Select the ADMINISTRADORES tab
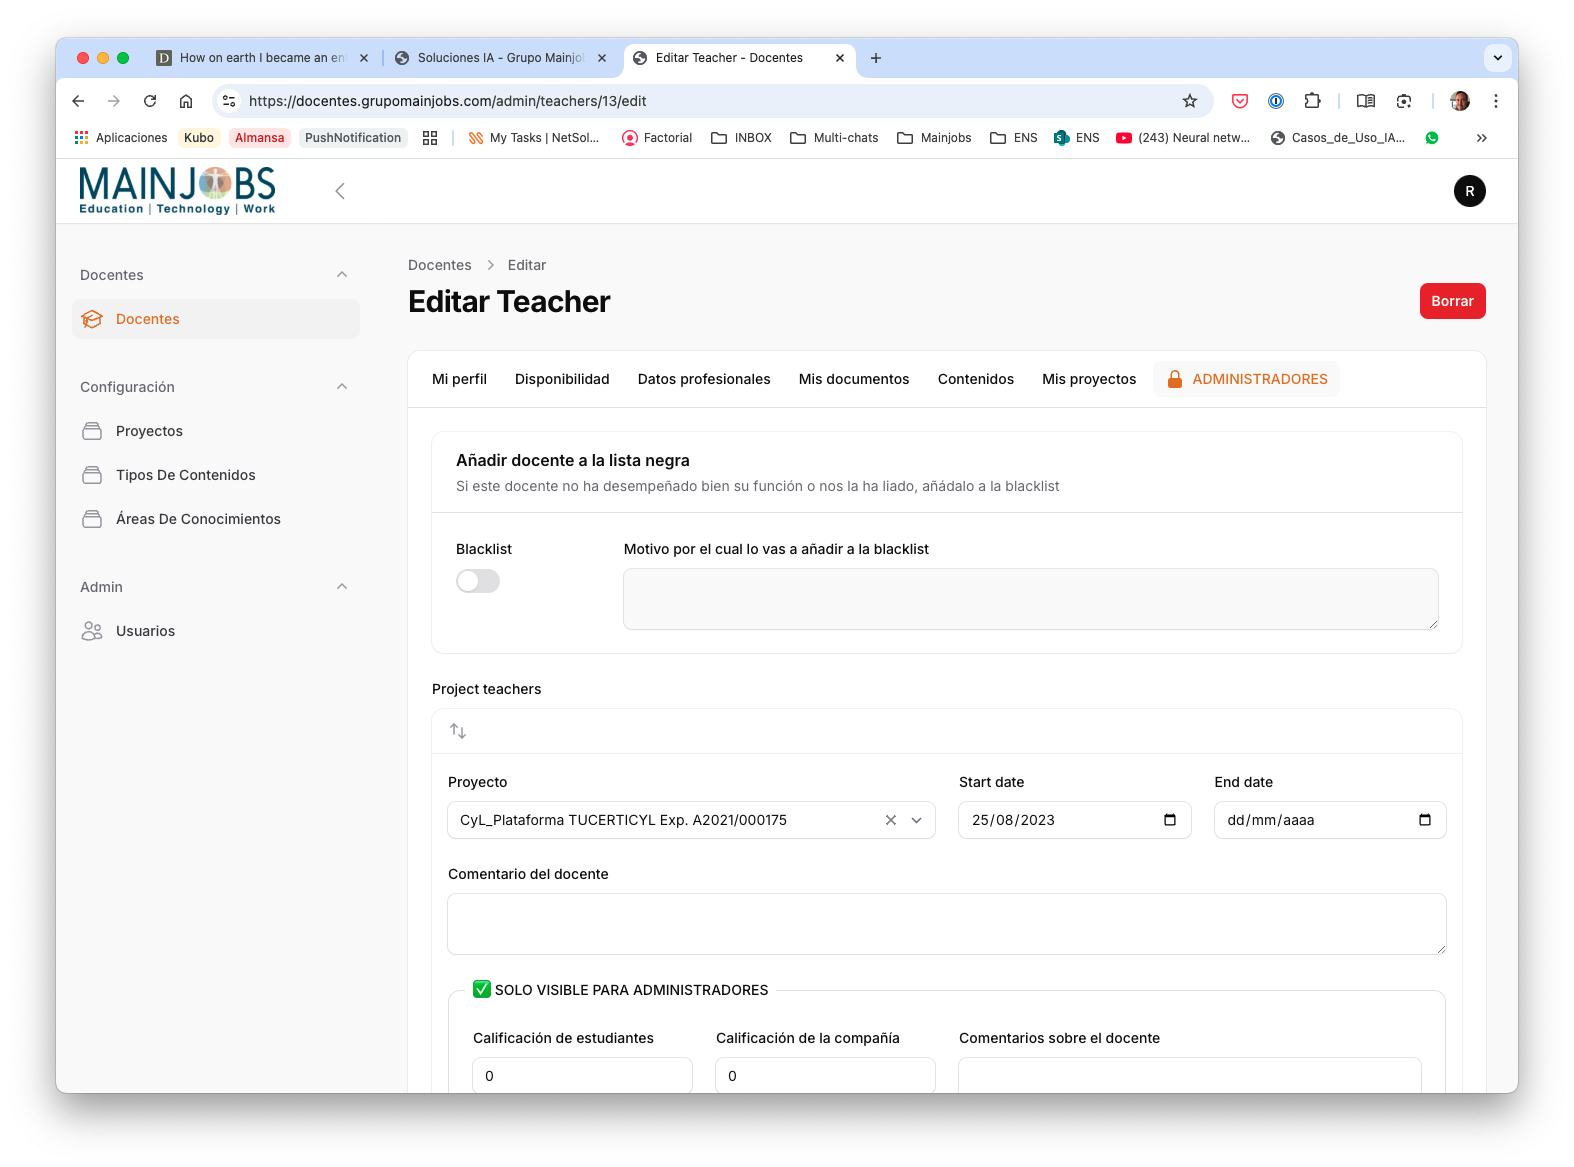The image size is (1574, 1167). [1247, 379]
